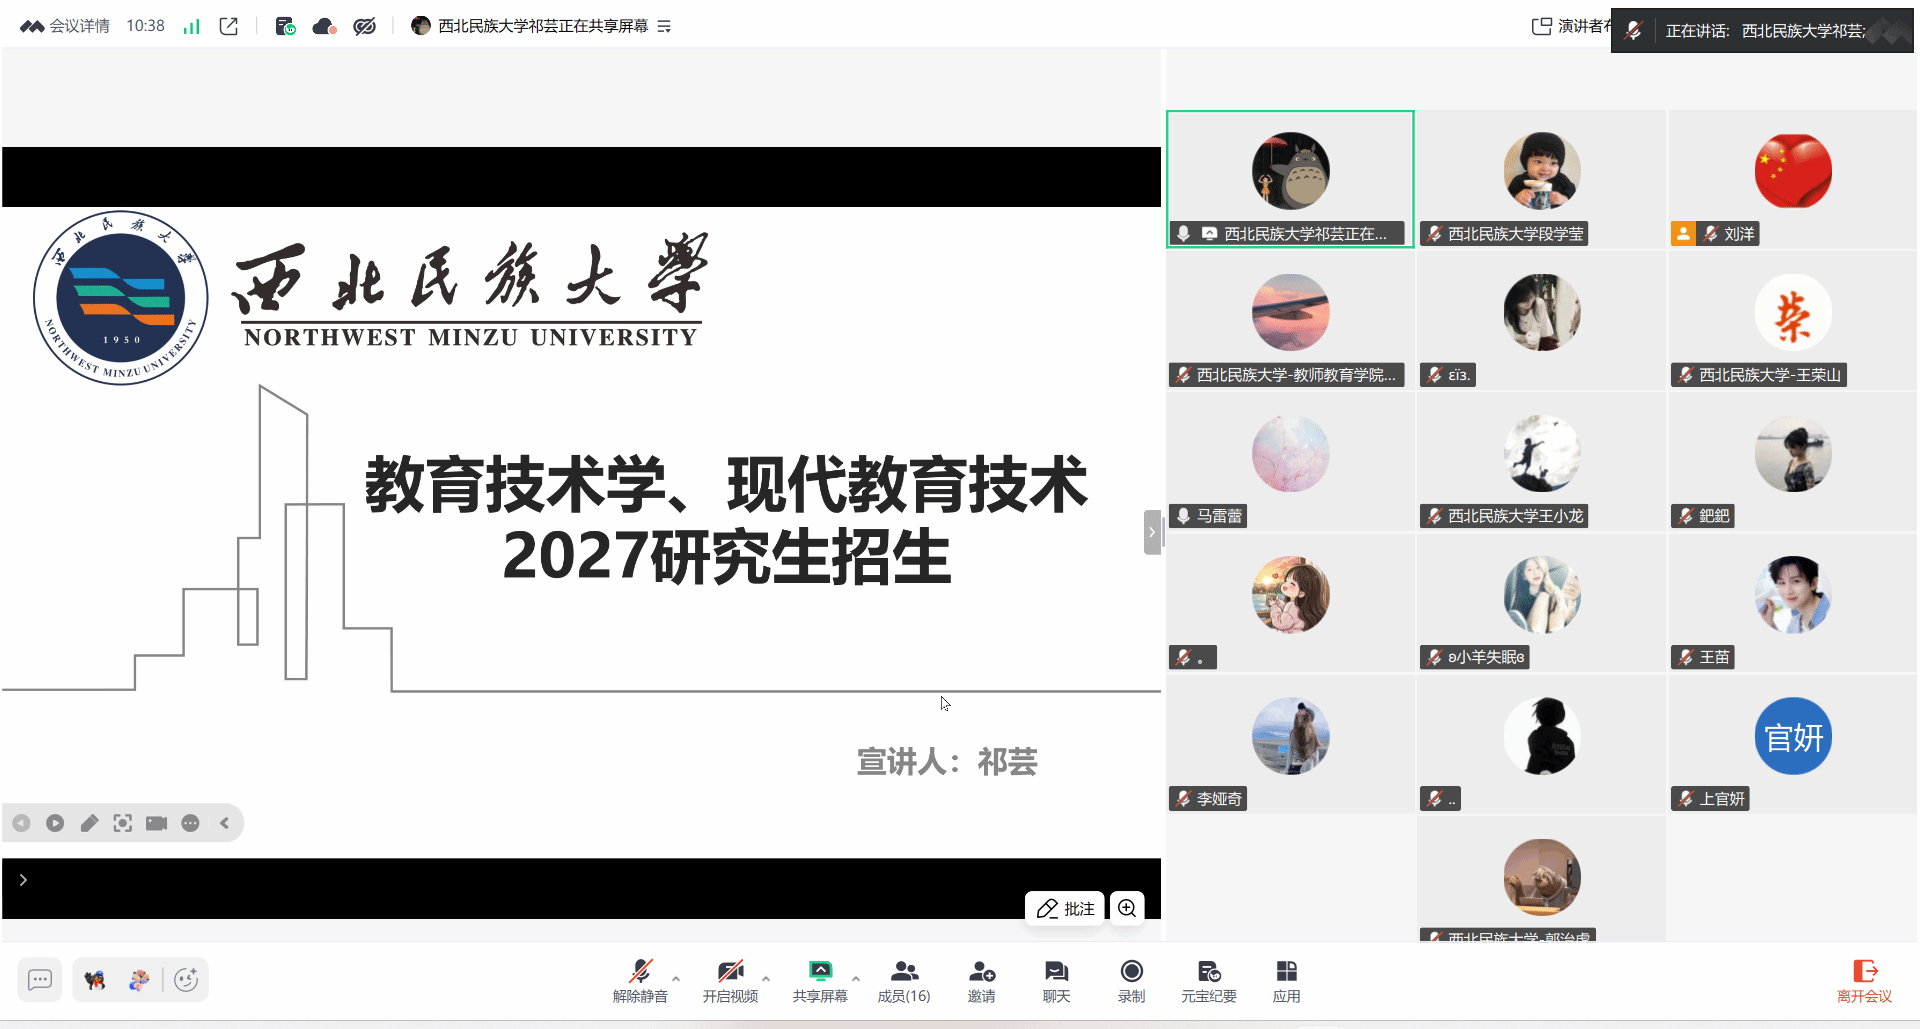Image resolution: width=1920 pixels, height=1029 pixels.
Task: Check the green network signal bars icon
Action: tap(191, 27)
